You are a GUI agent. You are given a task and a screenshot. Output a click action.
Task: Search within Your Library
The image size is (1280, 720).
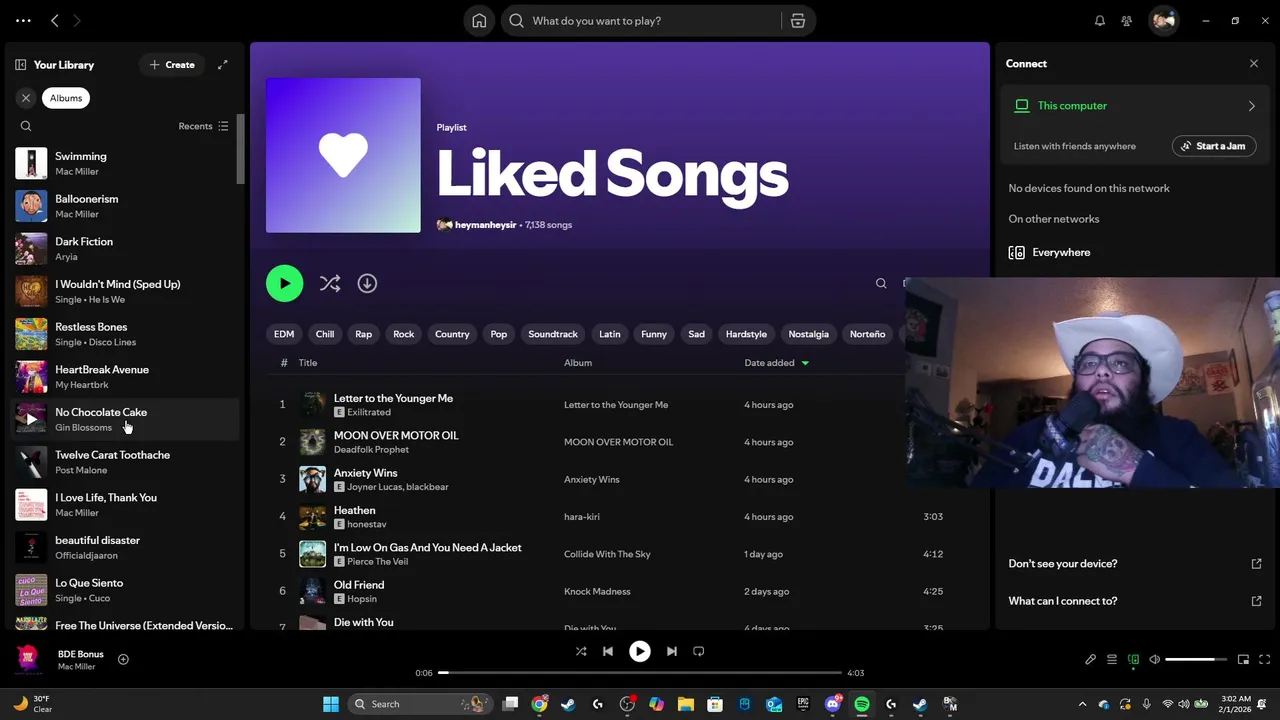[x=26, y=126]
